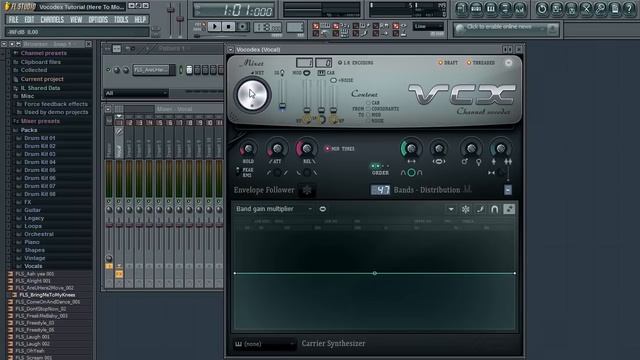Click the arch-shaped icon in envelope editor
The width and height of the screenshot is (640, 360).
click(494, 209)
